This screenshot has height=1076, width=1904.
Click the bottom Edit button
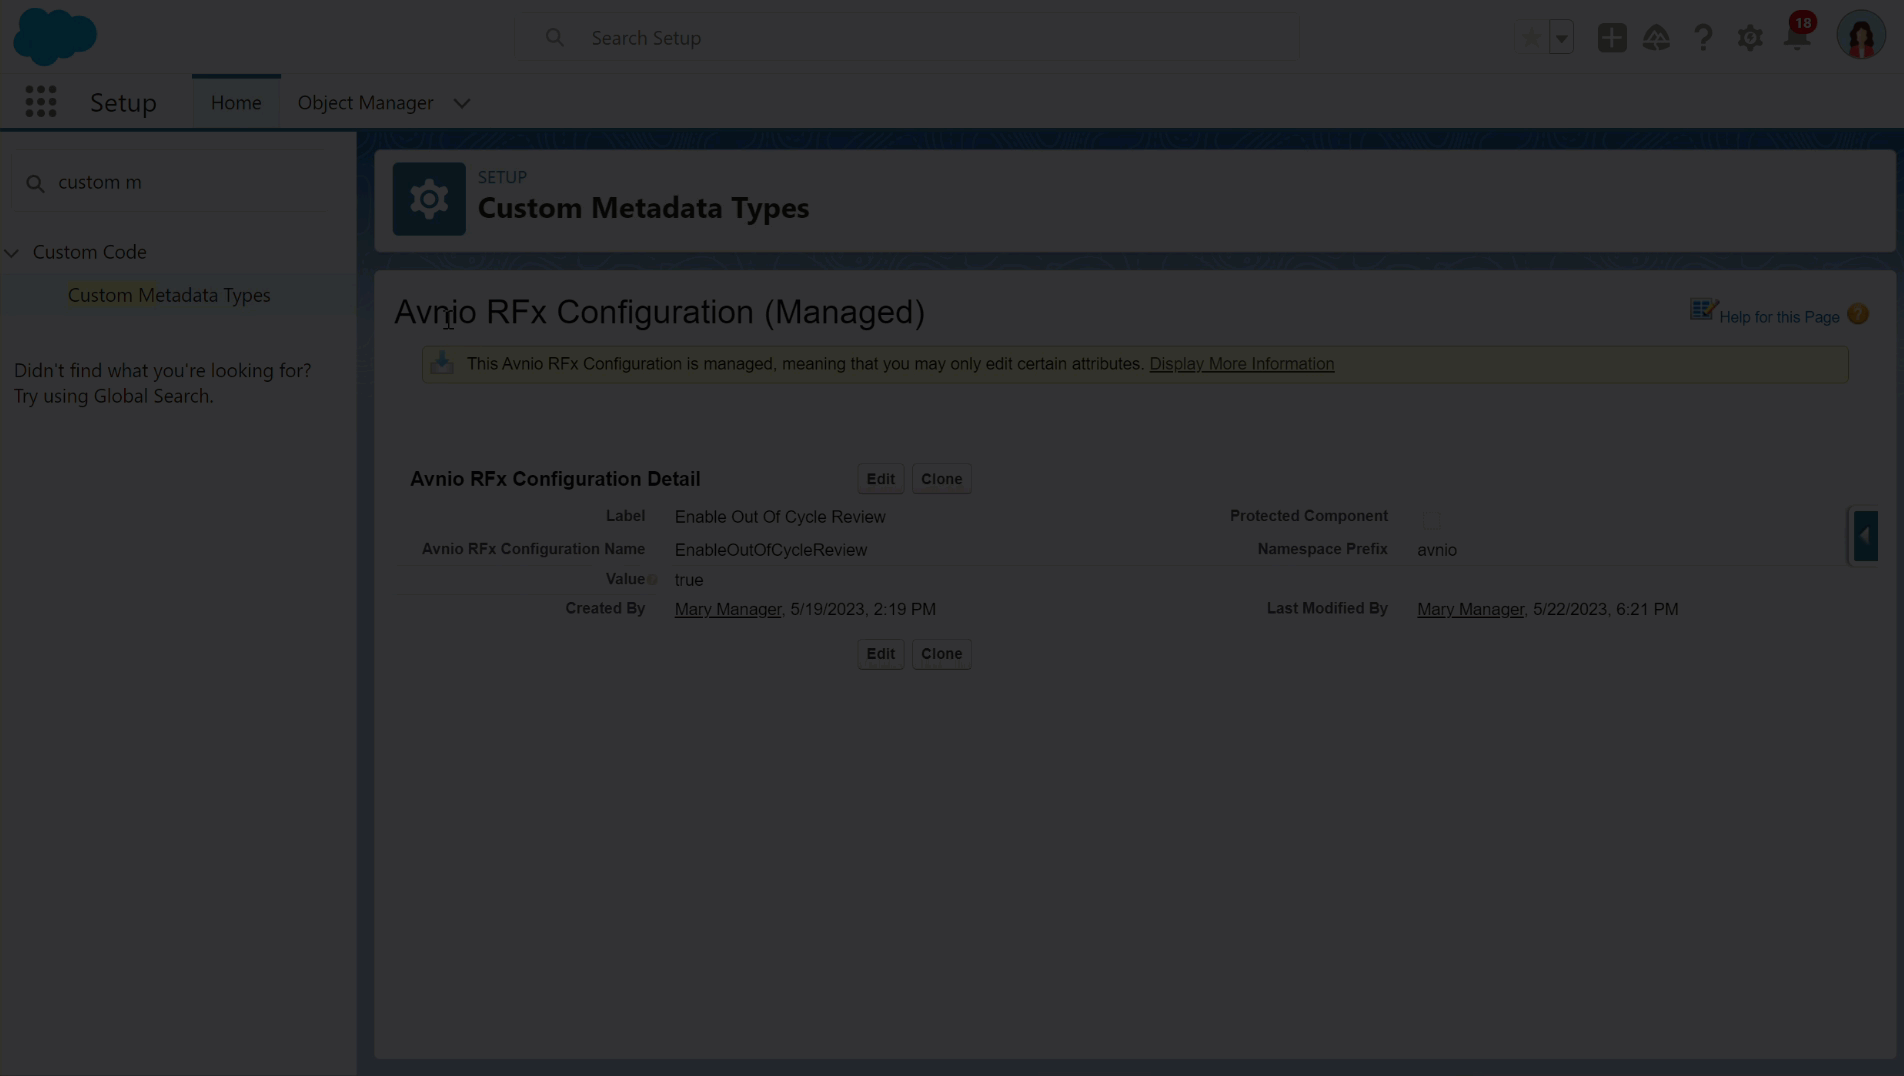[x=880, y=654]
